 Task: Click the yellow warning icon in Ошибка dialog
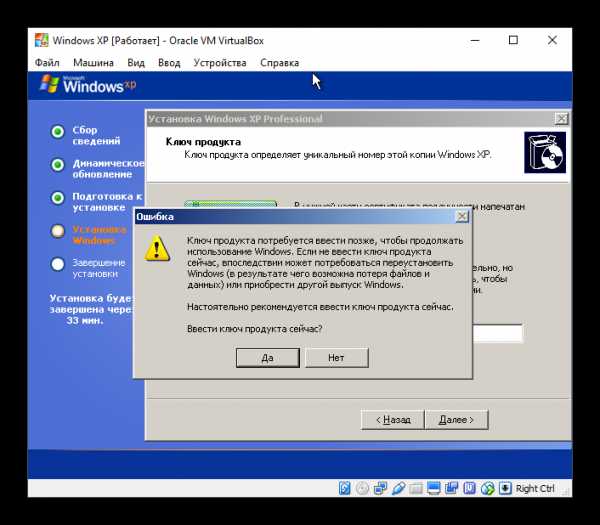tap(158, 248)
